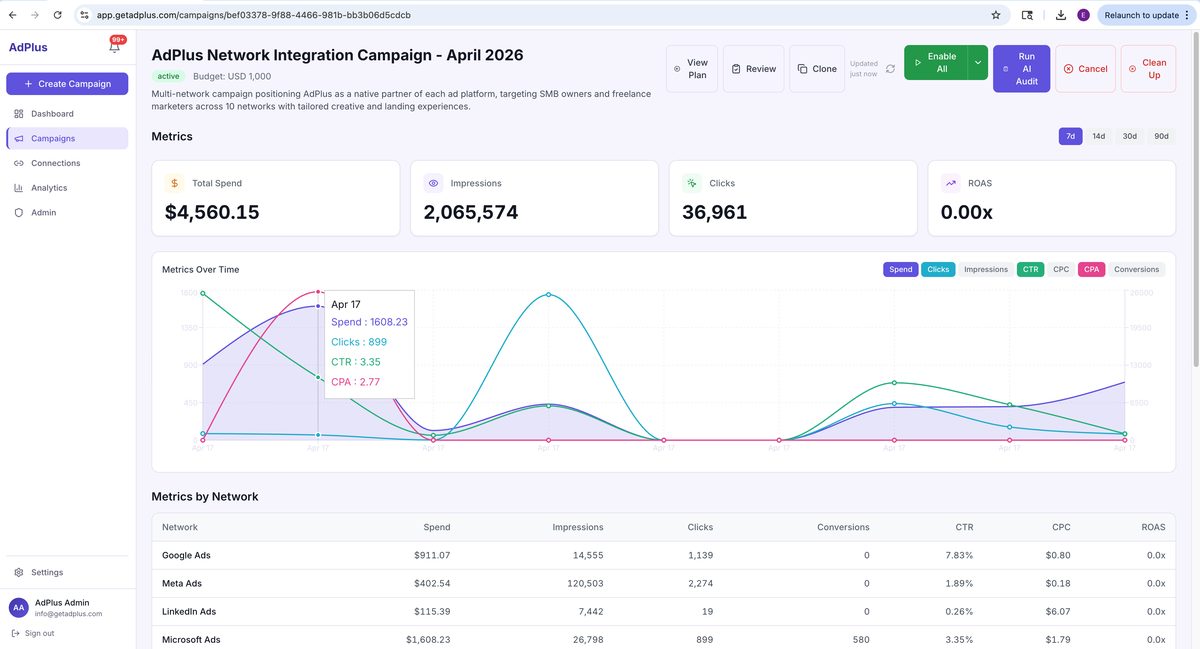The image size is (1200, 649).
Task: Open Admin in the sidebar
Action: click(67, 212)
